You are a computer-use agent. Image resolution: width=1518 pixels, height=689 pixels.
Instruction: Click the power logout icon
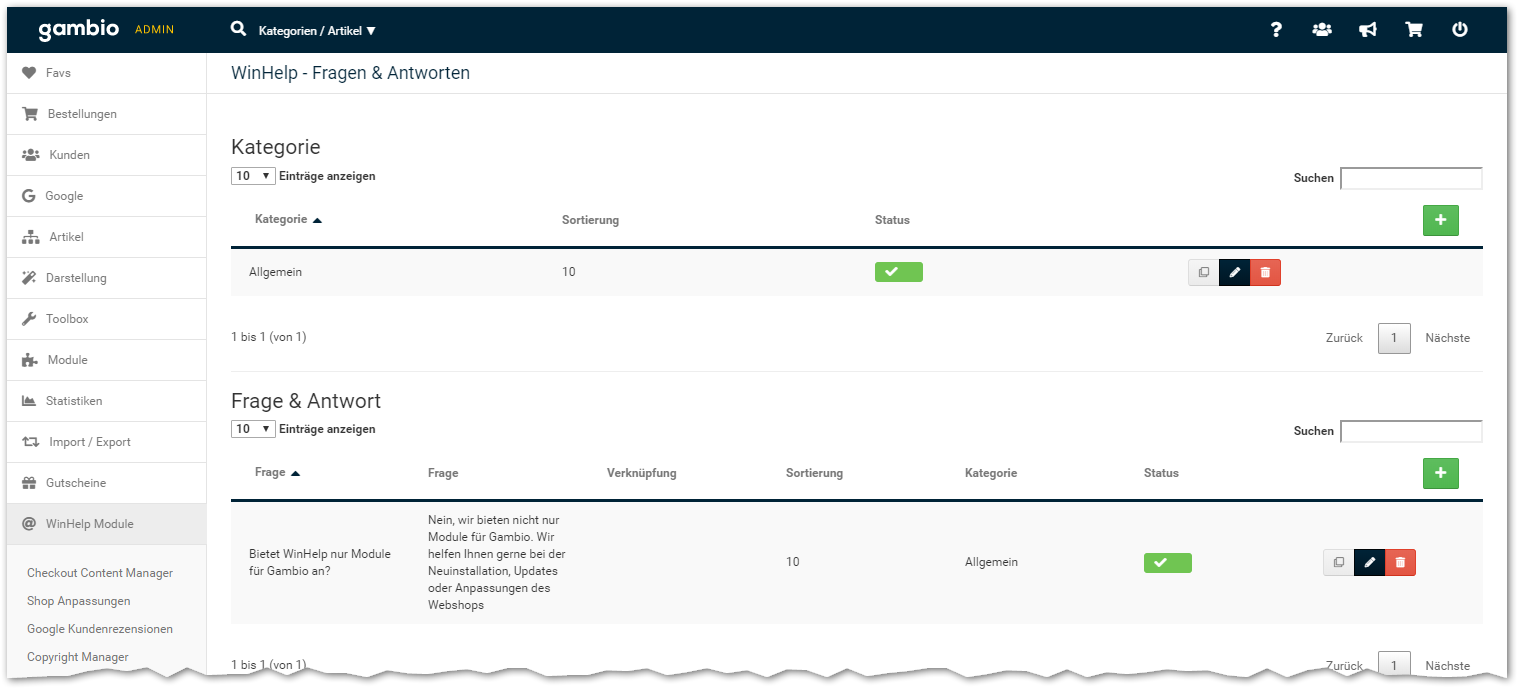tap(1460, 30)
